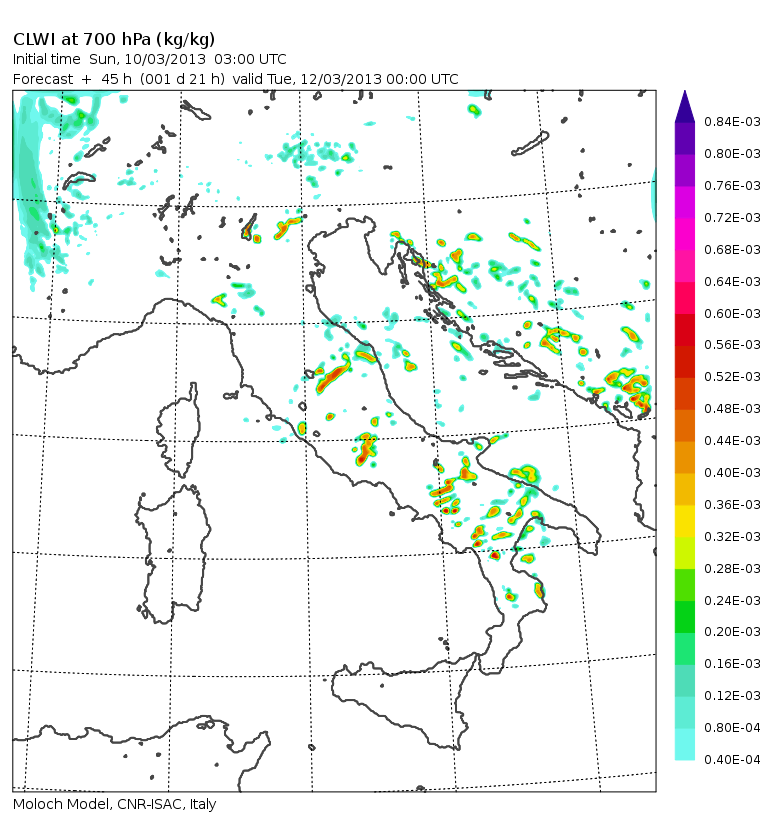The width and height of the screenshot is (760, 828).
Task: Click the 0.40E-04 legend label
Action: click(x=732, y=759)
